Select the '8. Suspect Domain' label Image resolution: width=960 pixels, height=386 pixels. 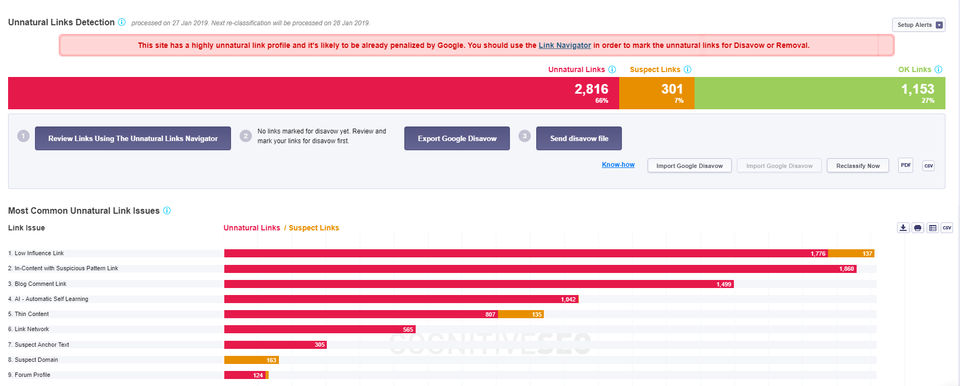click(33, 360)
